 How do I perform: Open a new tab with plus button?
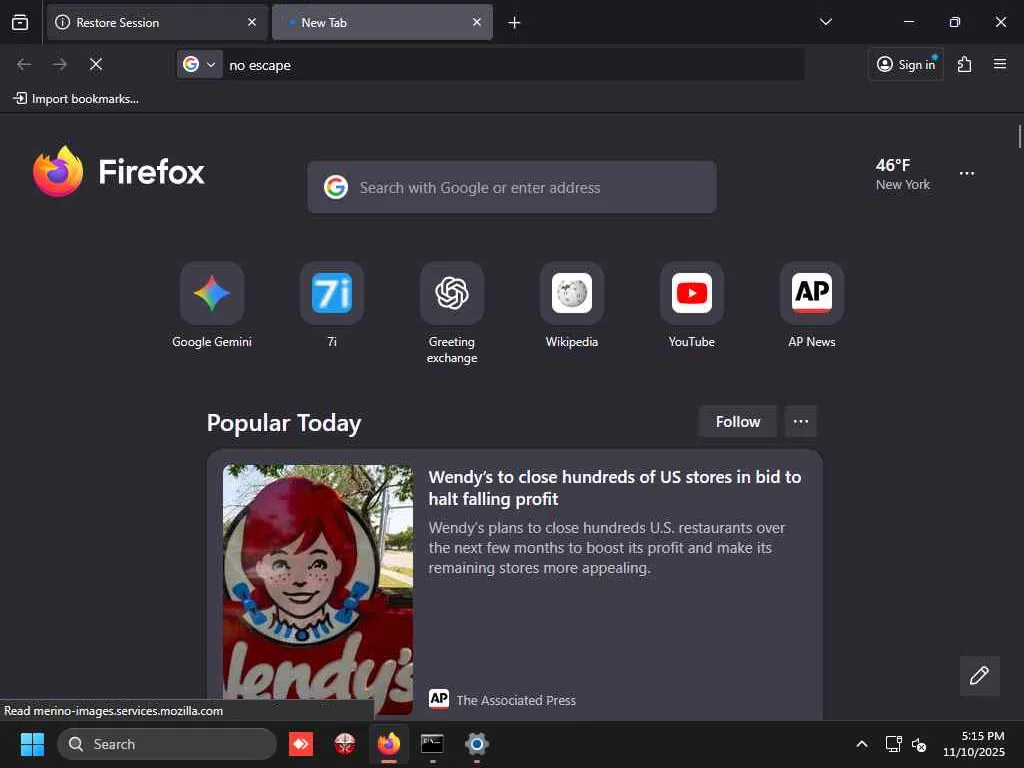[514, 23]
